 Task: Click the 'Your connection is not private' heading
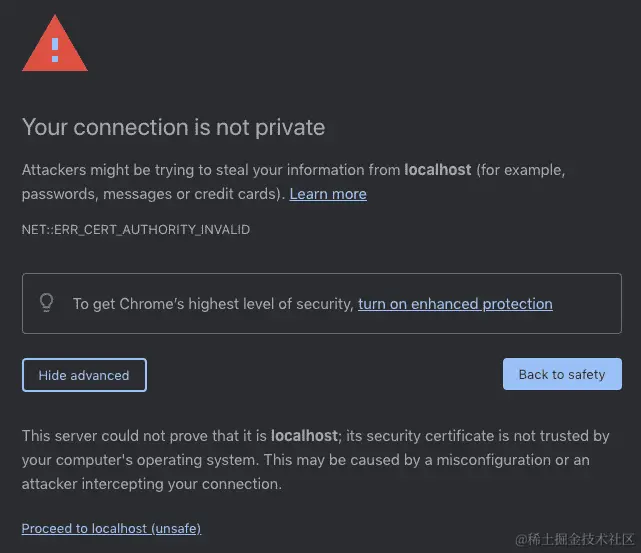[173, 127]
